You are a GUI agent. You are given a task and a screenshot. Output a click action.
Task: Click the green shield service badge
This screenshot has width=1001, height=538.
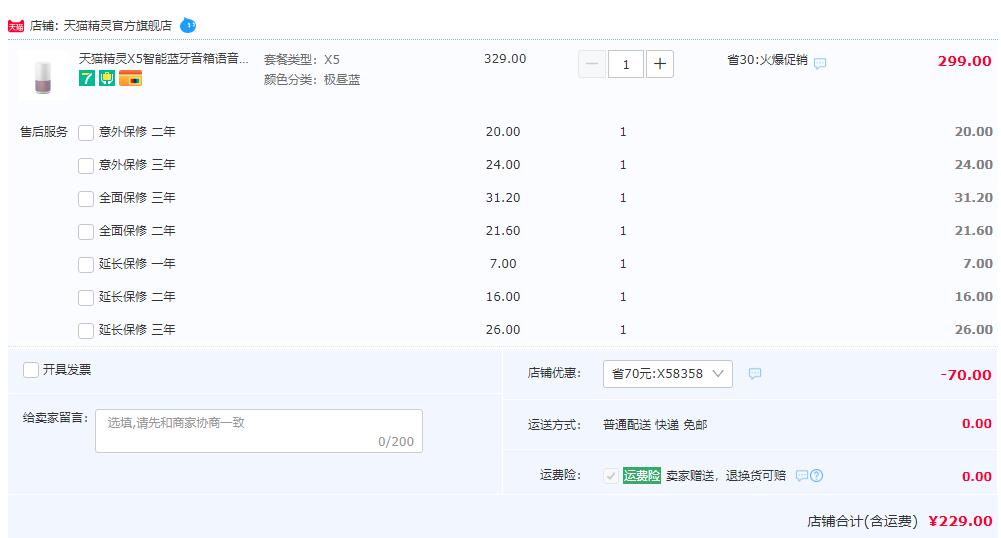107,78
